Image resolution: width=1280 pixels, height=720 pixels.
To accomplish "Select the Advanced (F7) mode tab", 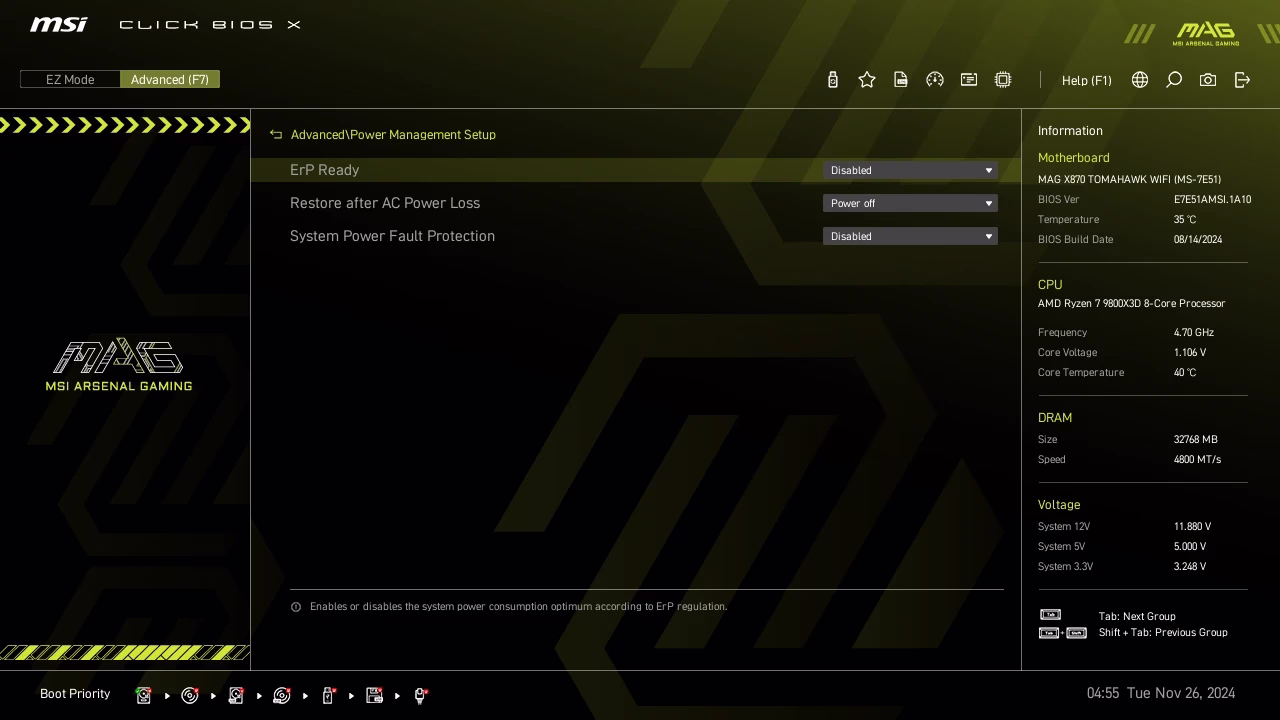I will point(170,79).
